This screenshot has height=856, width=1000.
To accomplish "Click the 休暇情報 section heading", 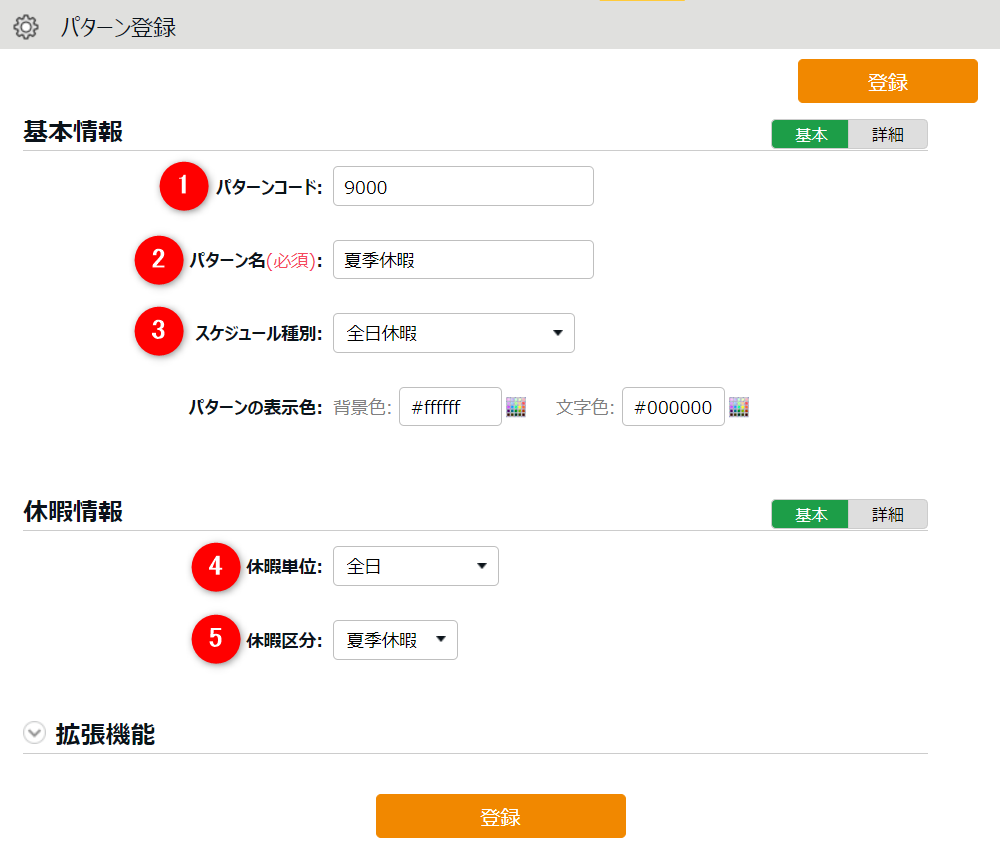I will click(73, 512).
